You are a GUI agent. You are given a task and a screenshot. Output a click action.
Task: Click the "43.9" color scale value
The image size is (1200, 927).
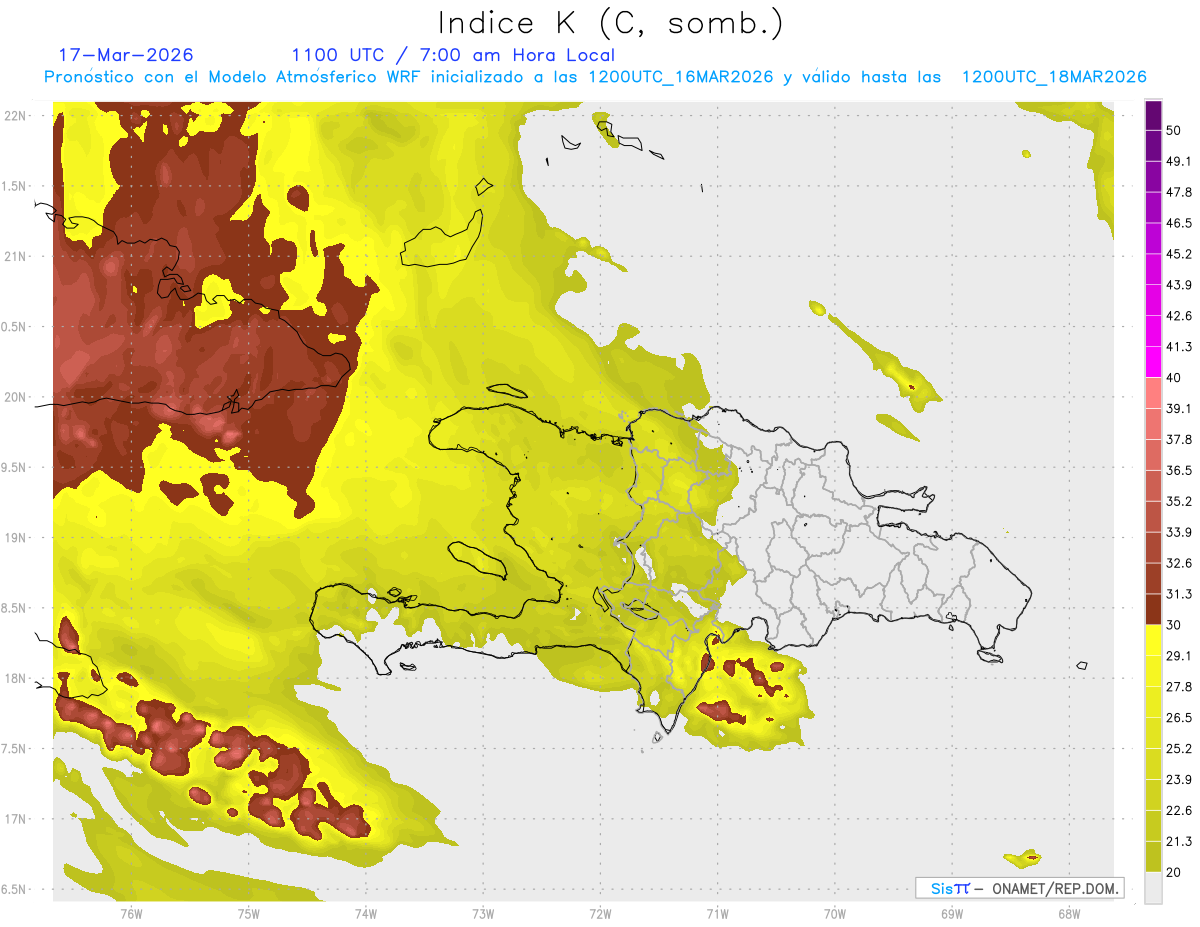point(1179,285)
